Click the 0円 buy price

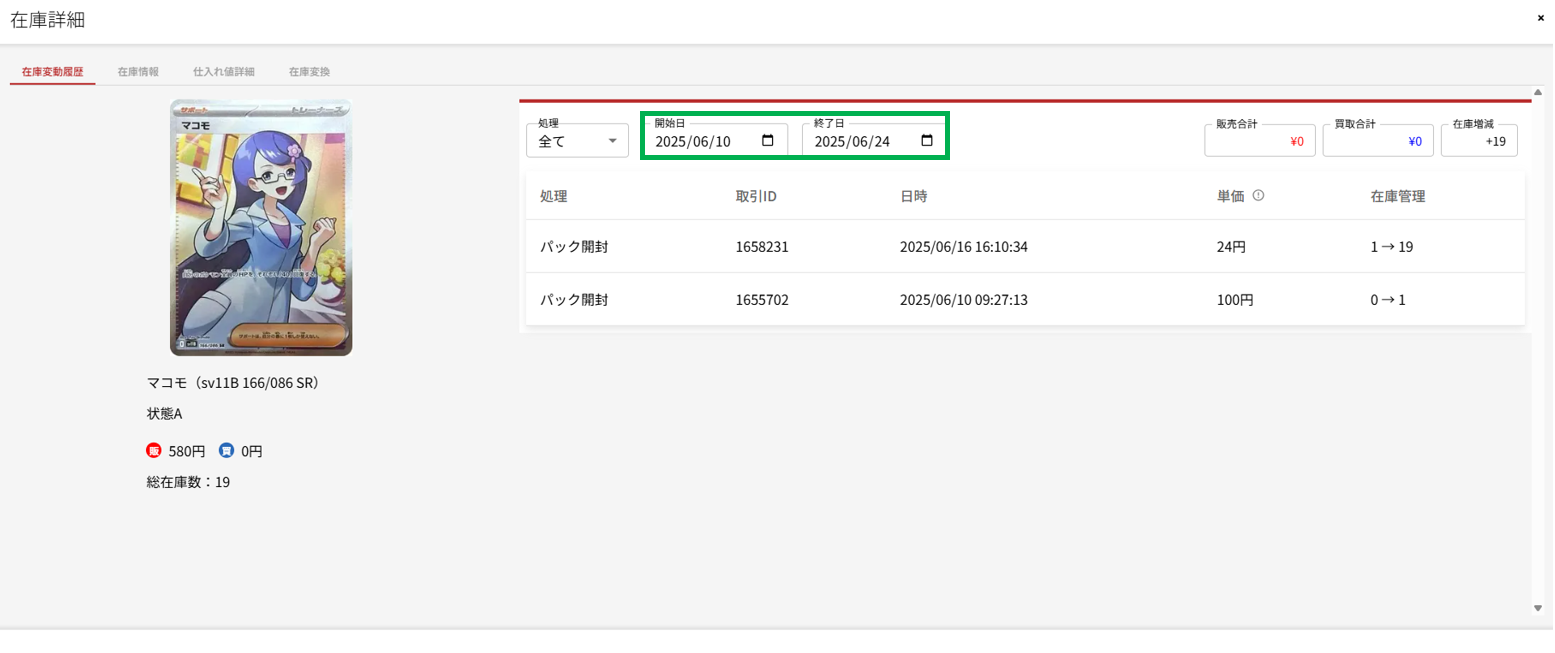click(252, 451)
